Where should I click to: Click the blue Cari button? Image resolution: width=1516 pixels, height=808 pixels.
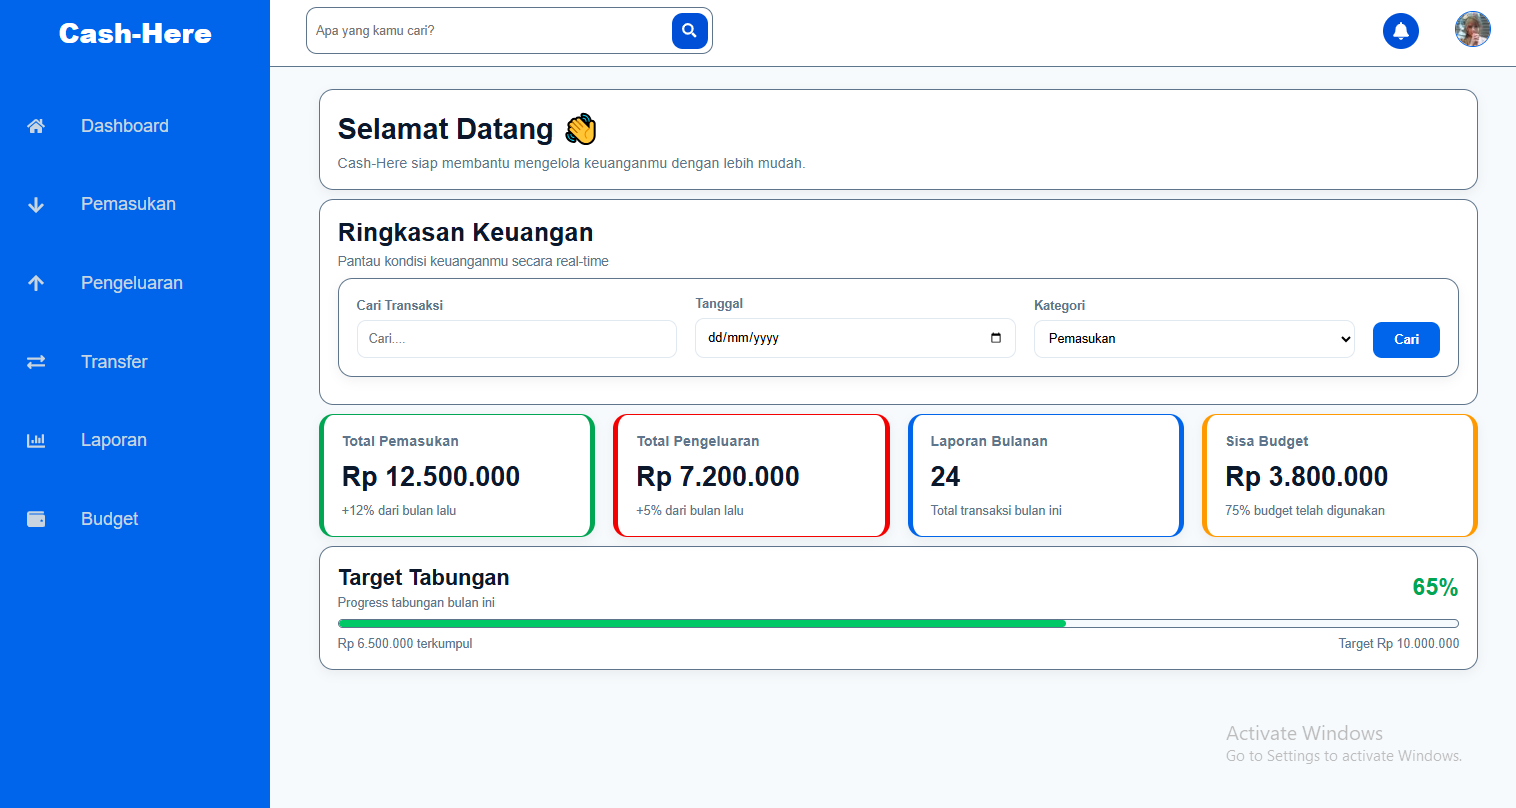pyautogui.click(x=1406, y=340)
